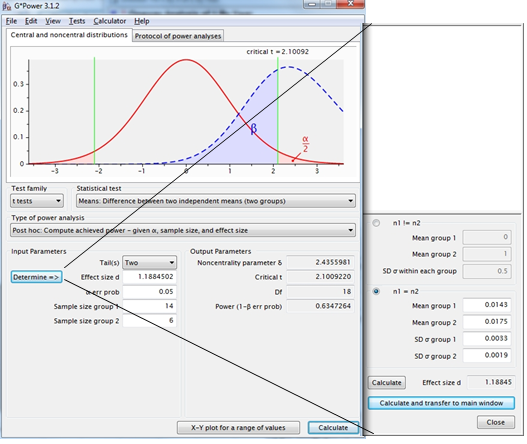Close the G*Power window
The width and height of the screenshot is (527, 444).
350,4
